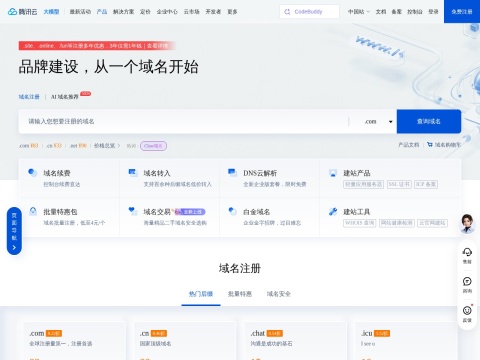Image resolution: width=480 pixels, height=360 pixels.
Task: Click the Tencent Cloud logo
Action: click(x=22, y=12)
